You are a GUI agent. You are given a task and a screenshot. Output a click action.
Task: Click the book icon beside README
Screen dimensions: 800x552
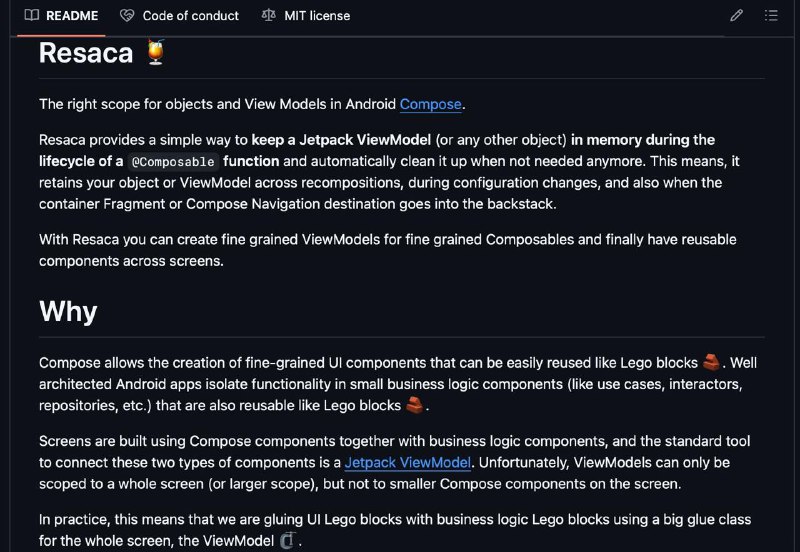(x=32, y=15)
